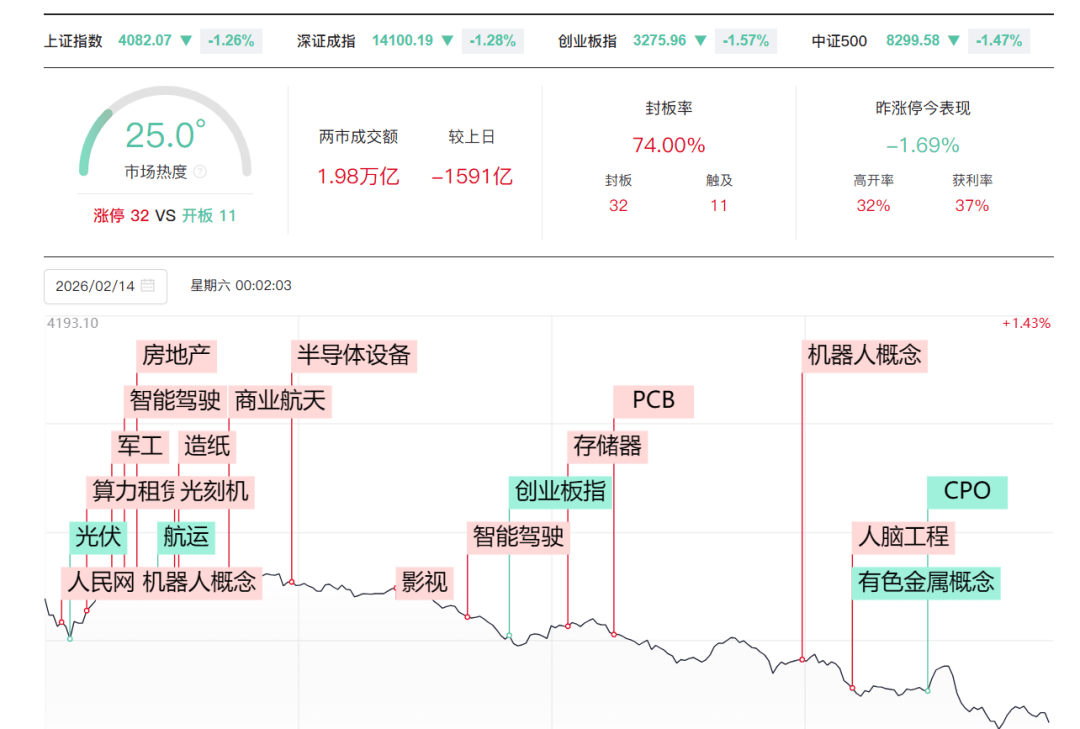Click the down arrow next to 上证指数 4082.07
The height and width of the screenshot is (729, 1080).
pos(186,41)
